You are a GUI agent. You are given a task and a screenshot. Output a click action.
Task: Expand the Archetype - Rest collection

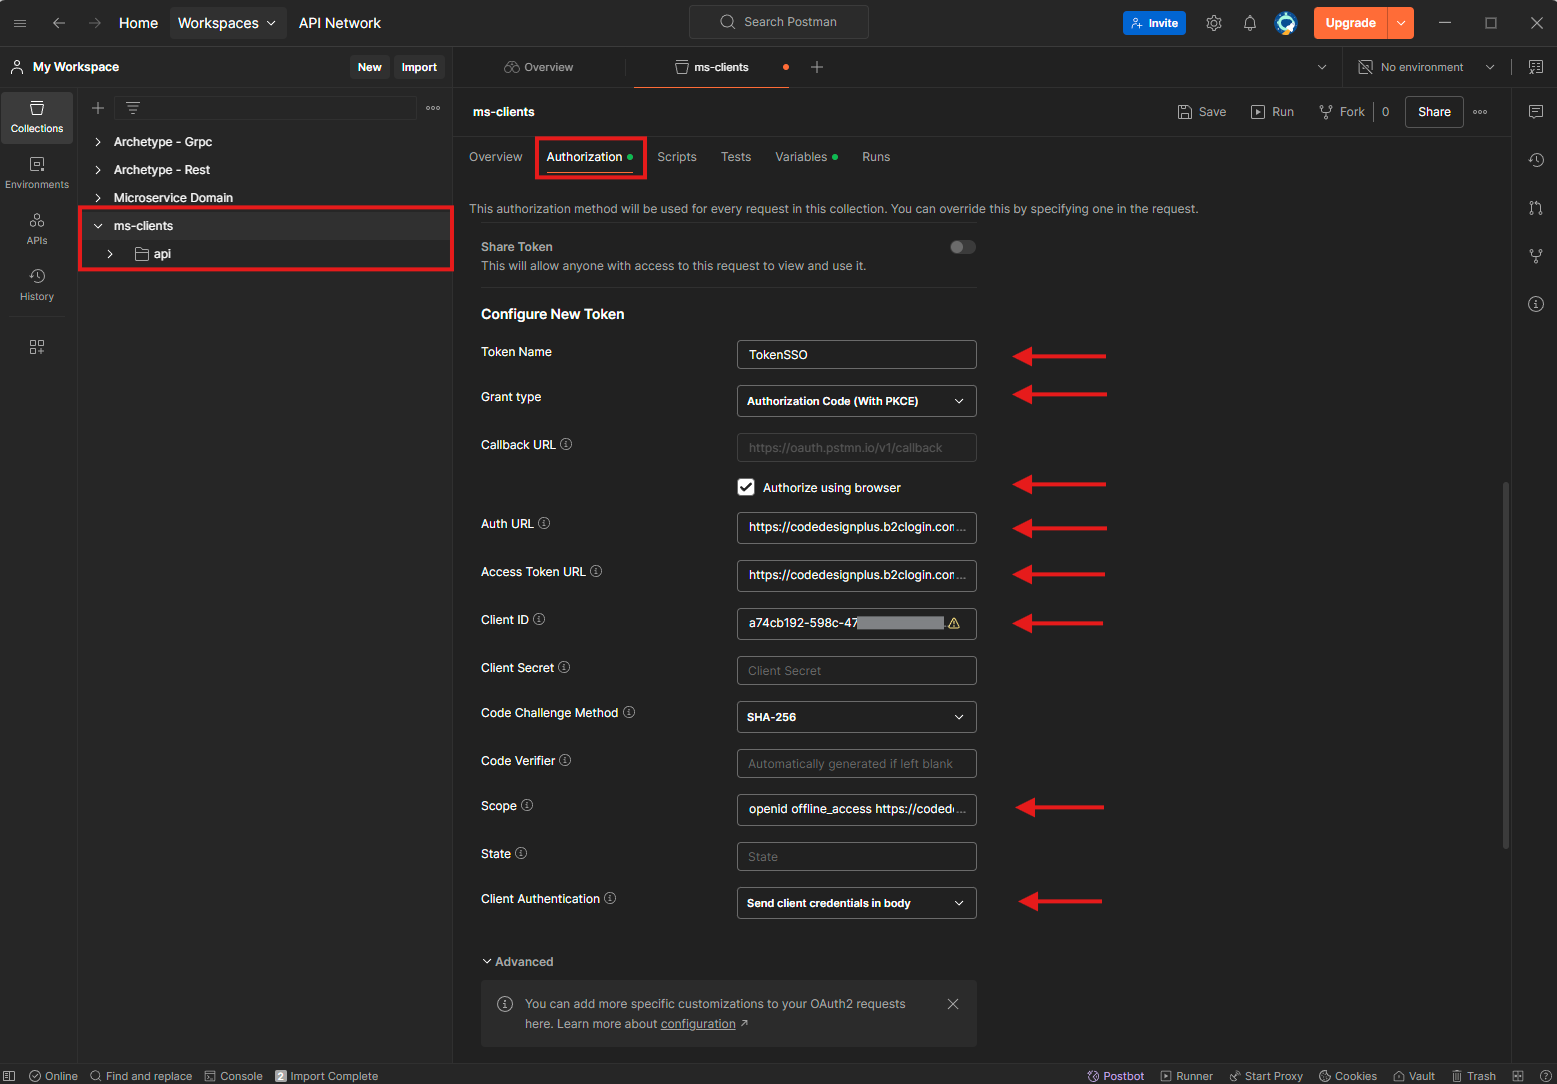pos(98,170)
